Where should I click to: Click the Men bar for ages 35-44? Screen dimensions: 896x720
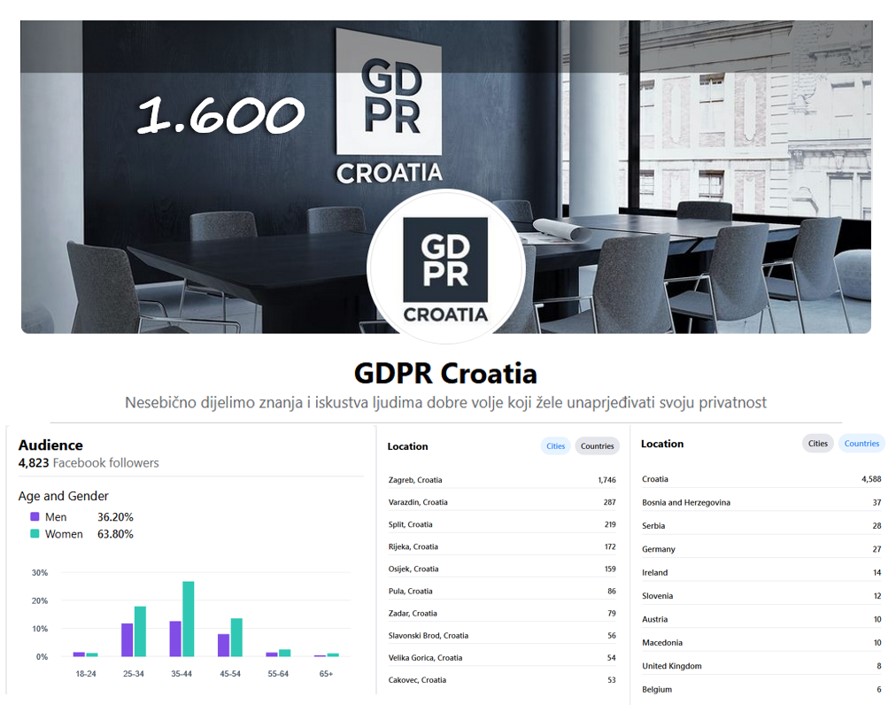[175, 639]
